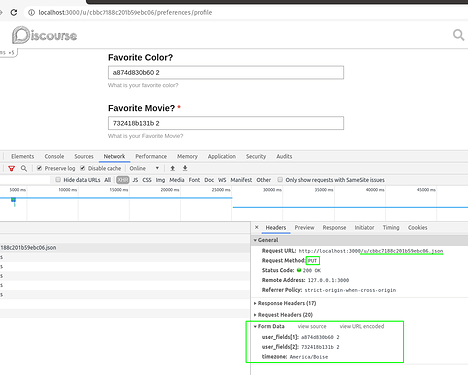Viewport: 468px width, 375px height.
Task: Open the Sources tab
Action: pos(84,156)
